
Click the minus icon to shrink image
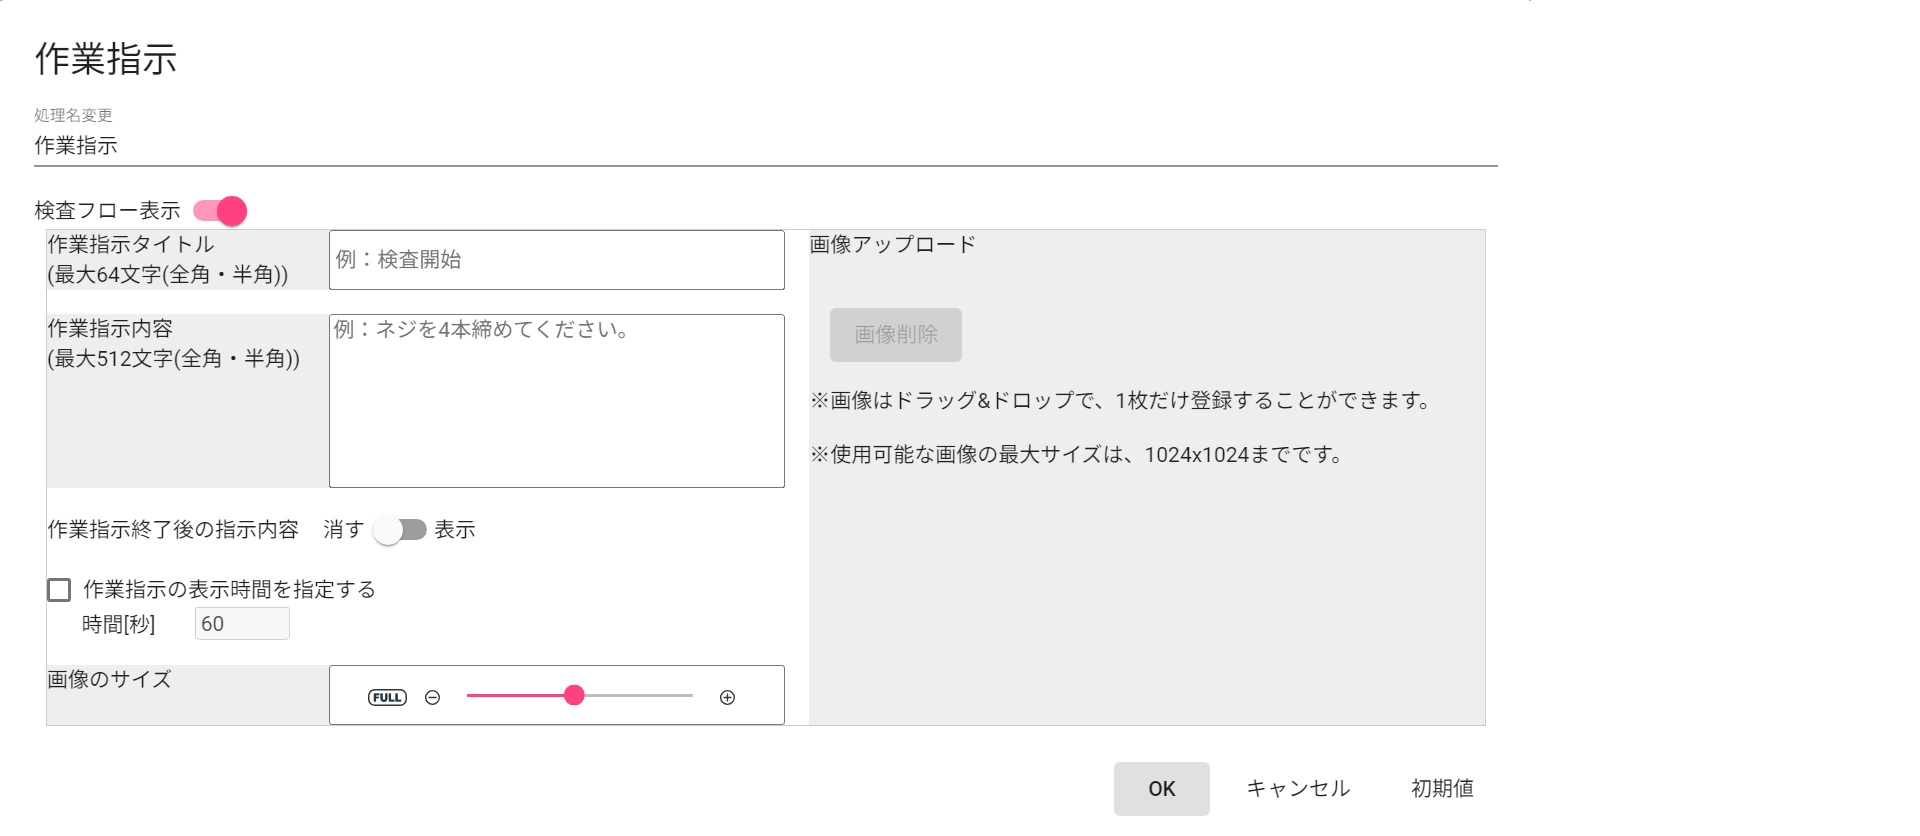(432, 697)
